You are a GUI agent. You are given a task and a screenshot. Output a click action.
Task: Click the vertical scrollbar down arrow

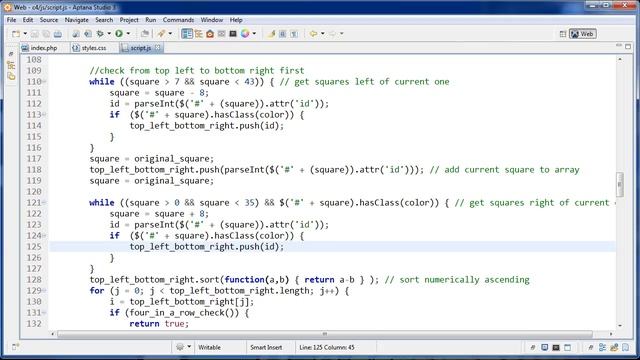tap(620, 326)
